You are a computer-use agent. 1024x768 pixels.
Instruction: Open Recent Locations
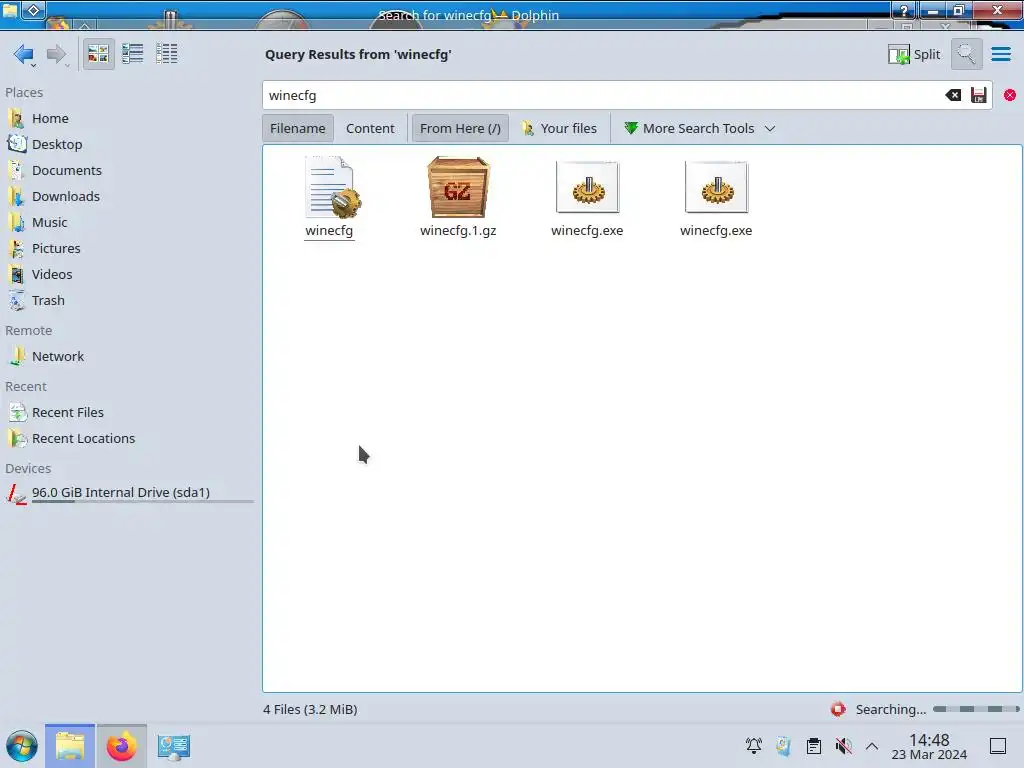pyautogui.click(x=83, y=439)
